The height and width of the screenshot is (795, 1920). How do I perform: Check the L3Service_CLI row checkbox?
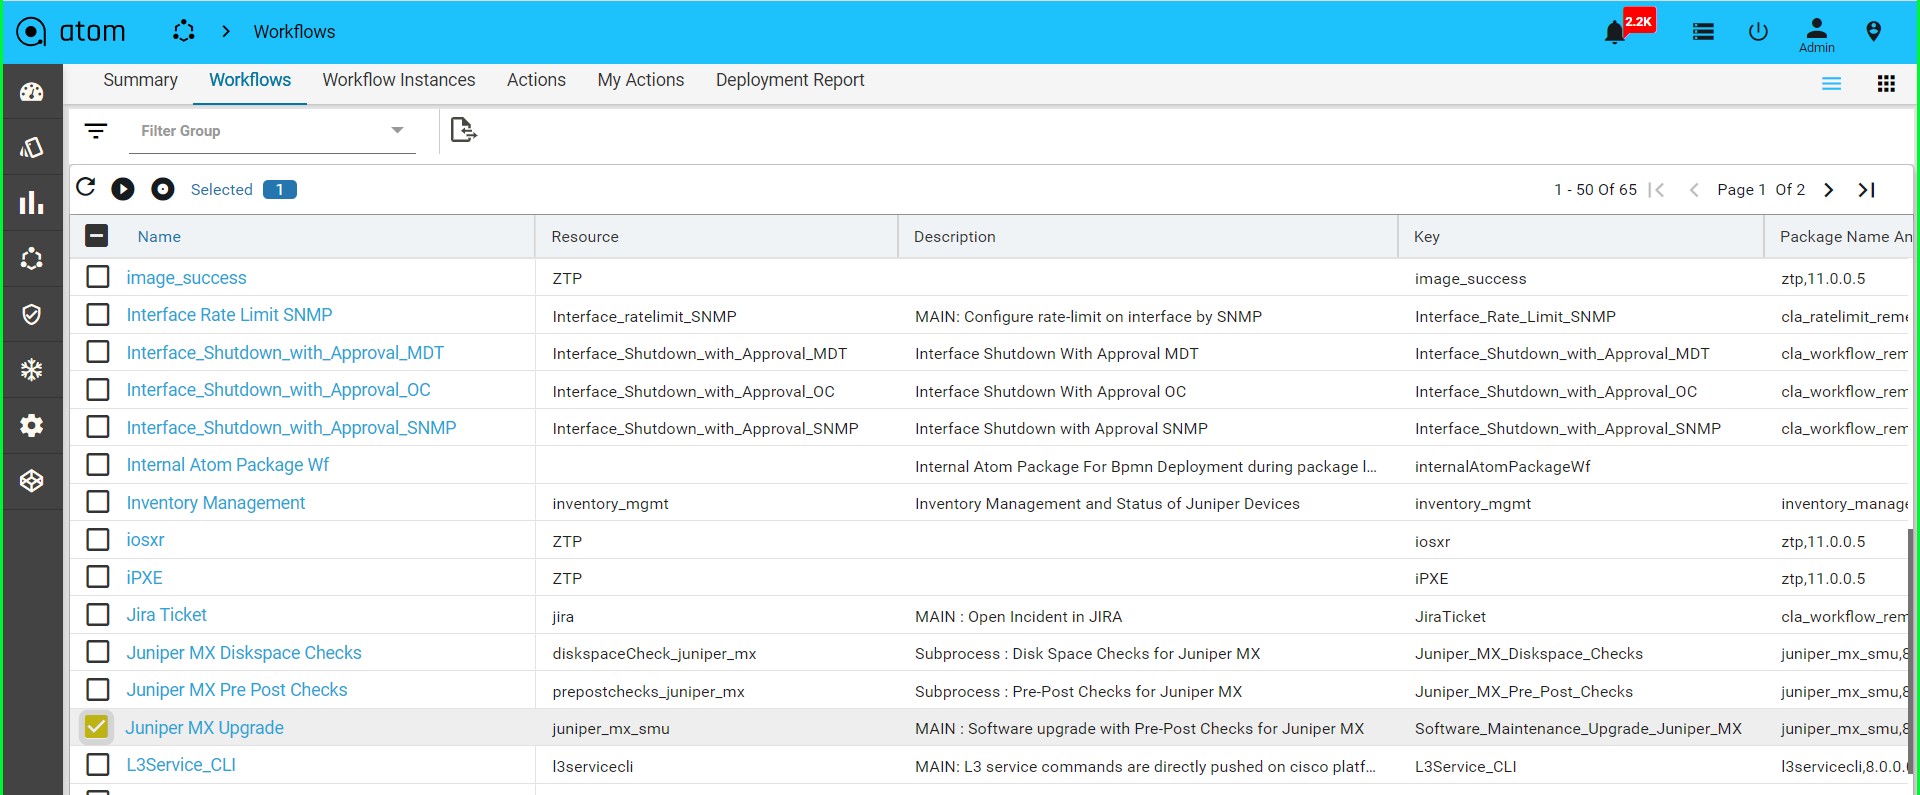point(98,765)
